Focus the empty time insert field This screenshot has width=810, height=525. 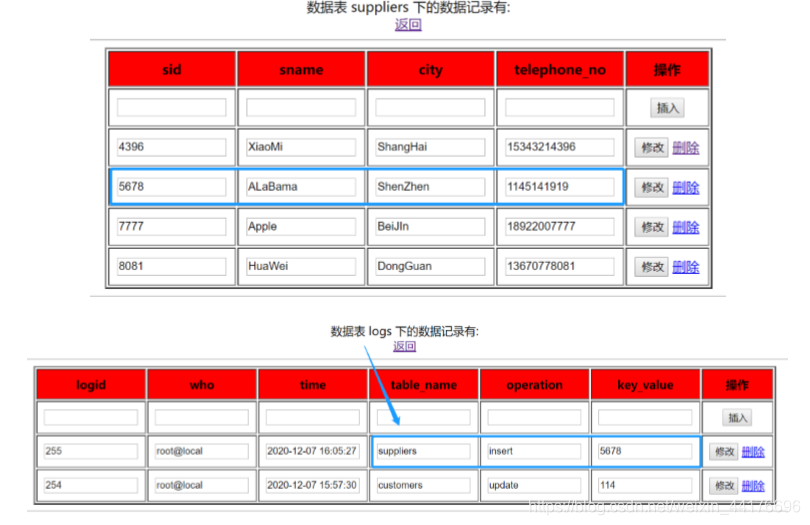pyautogui.click(x=313, y=417)
